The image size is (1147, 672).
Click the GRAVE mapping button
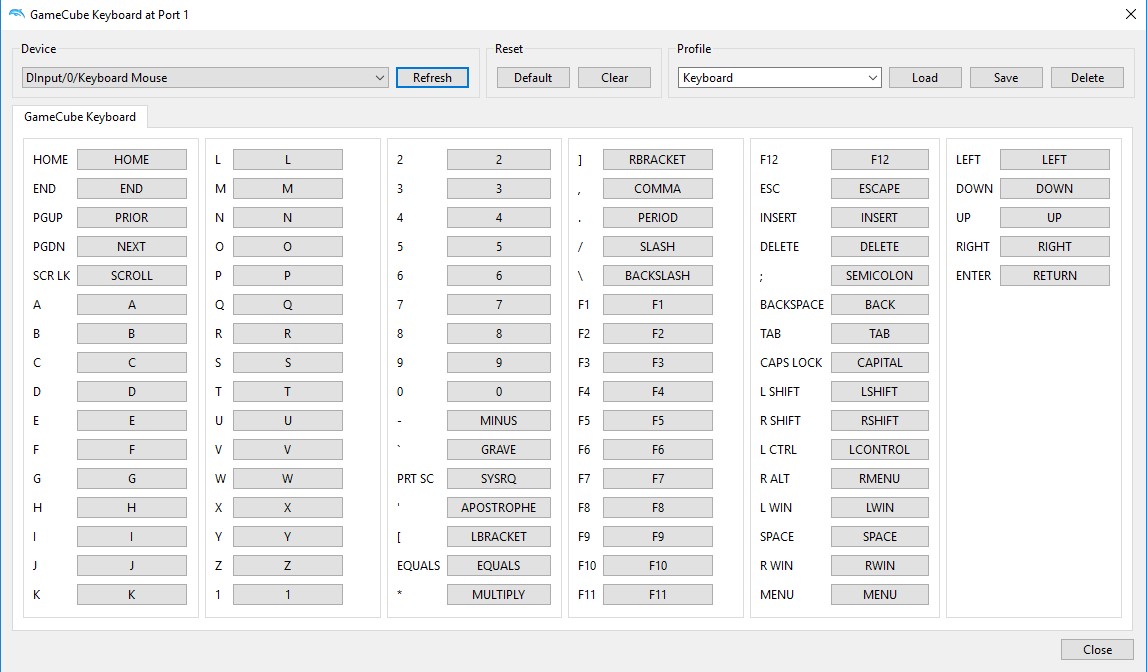tap(499, 450)
